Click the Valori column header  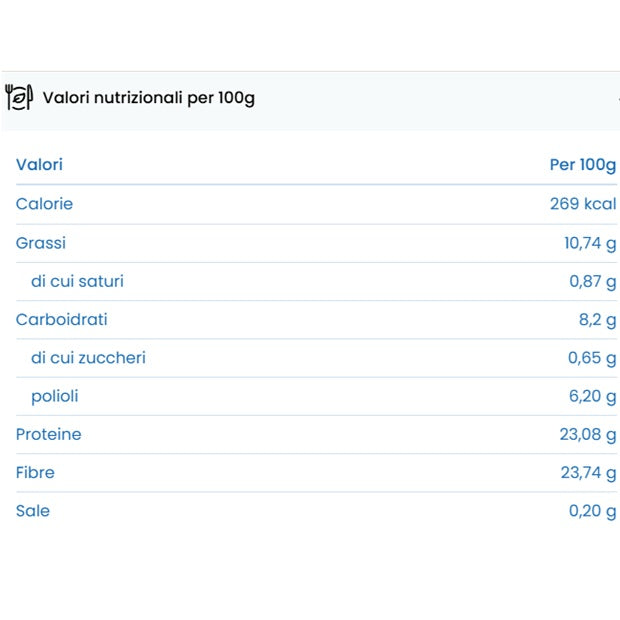(39, 165)
